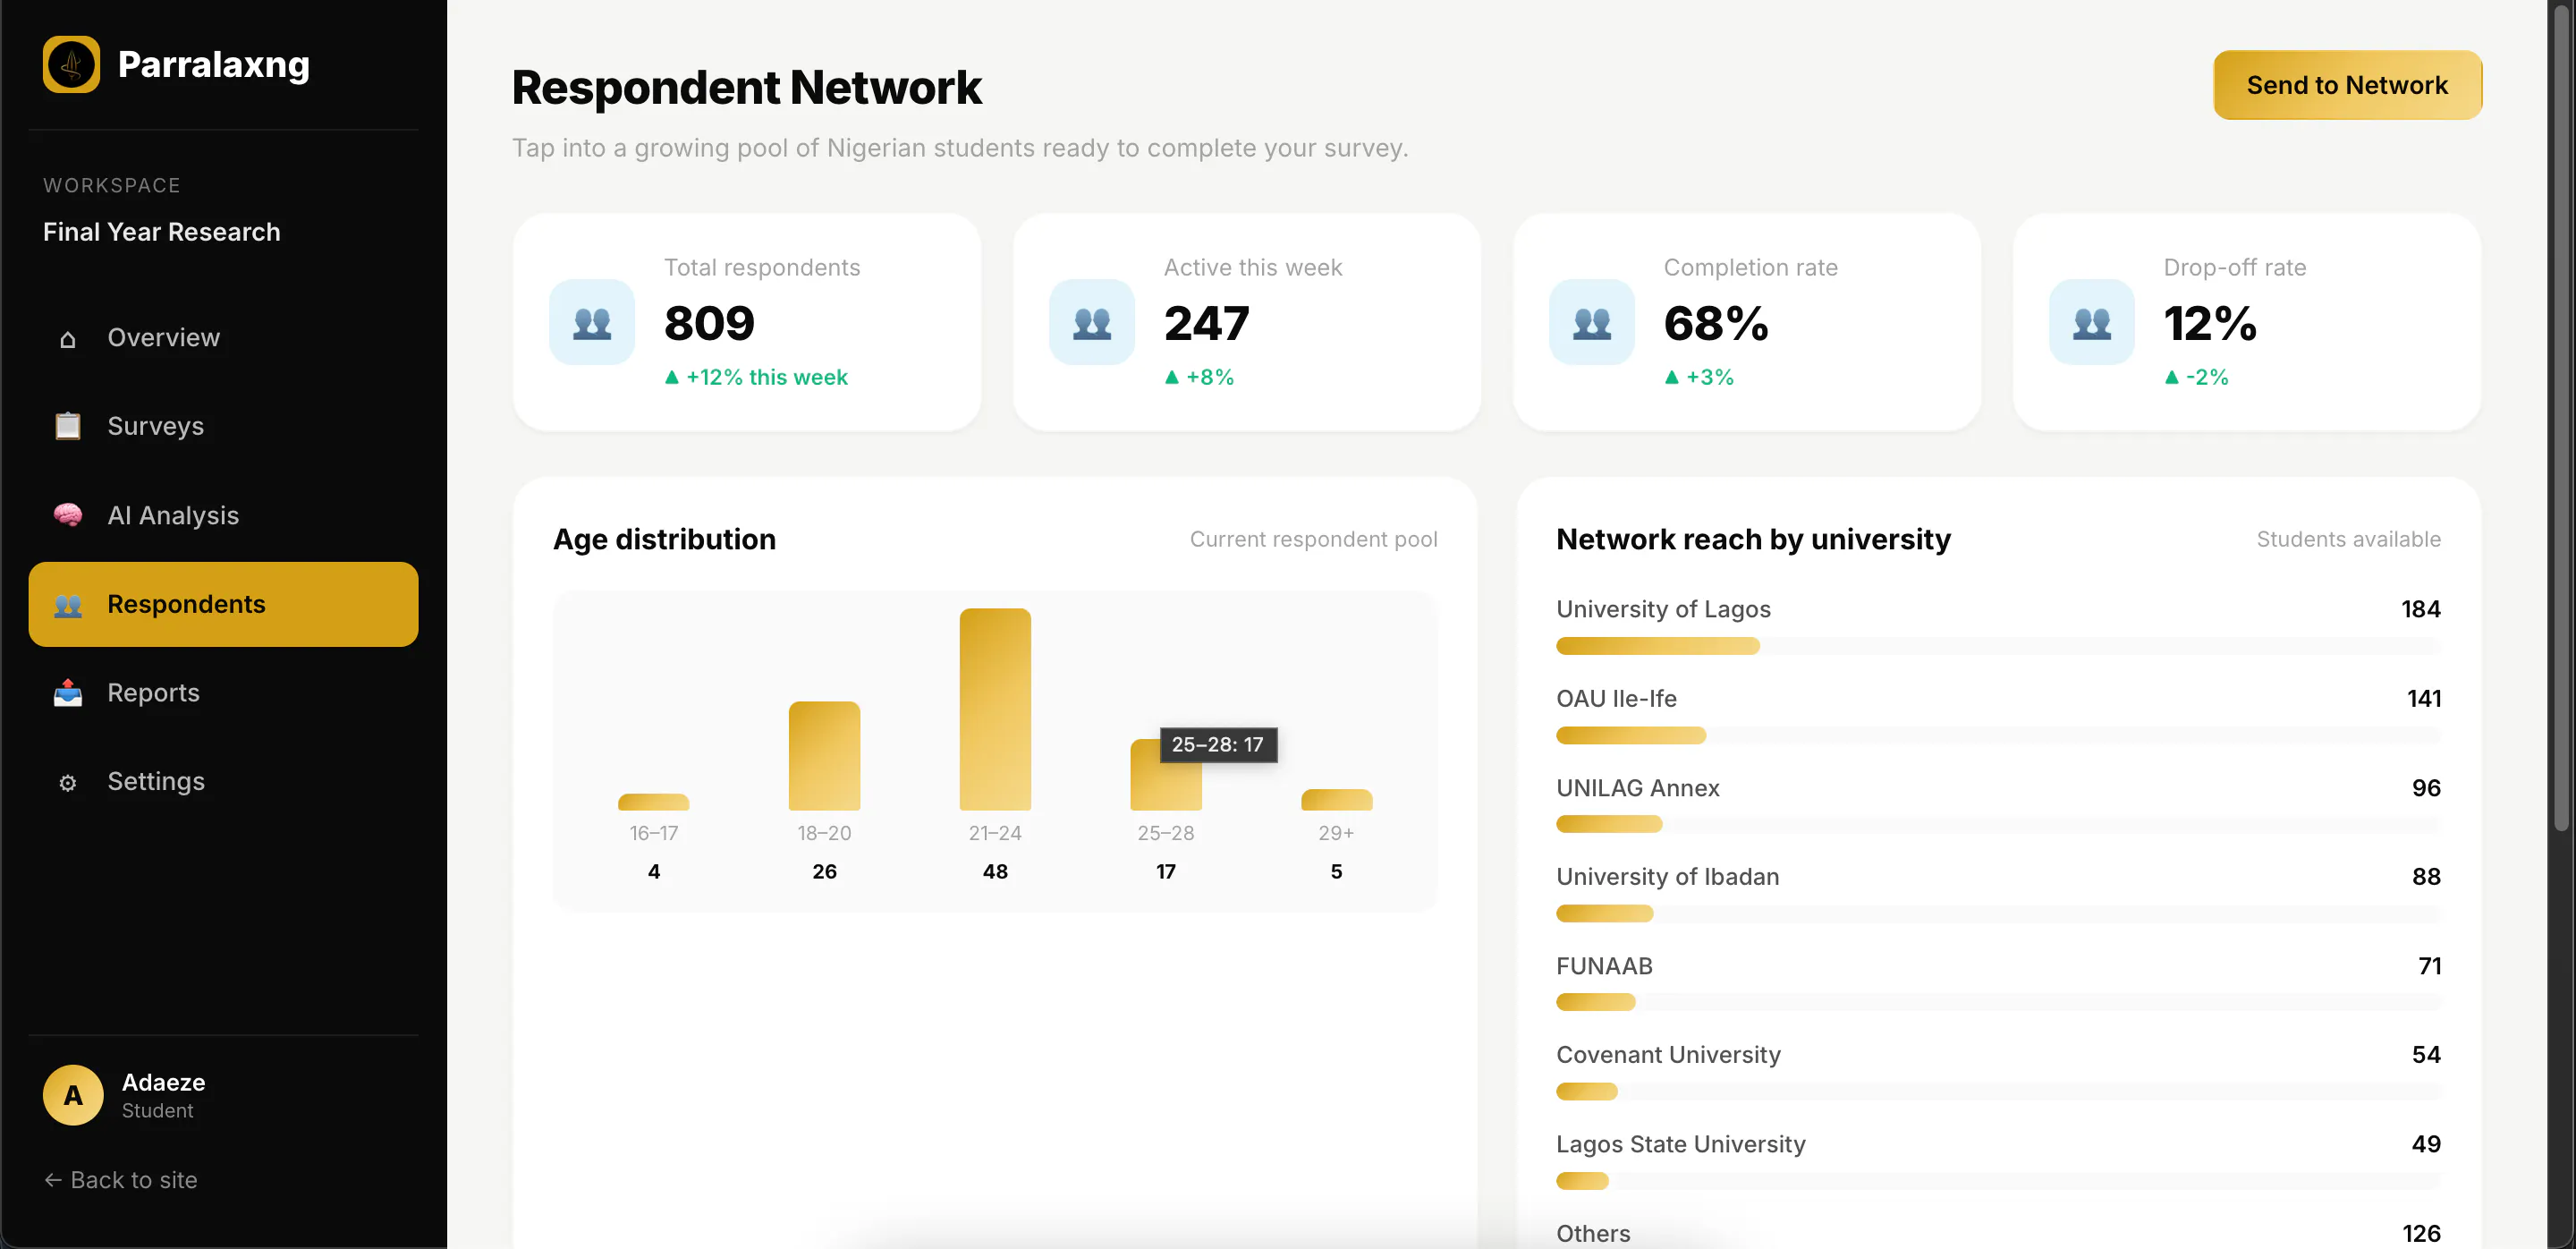
Task: Open the Overview page
Action: tap(223, 338)
